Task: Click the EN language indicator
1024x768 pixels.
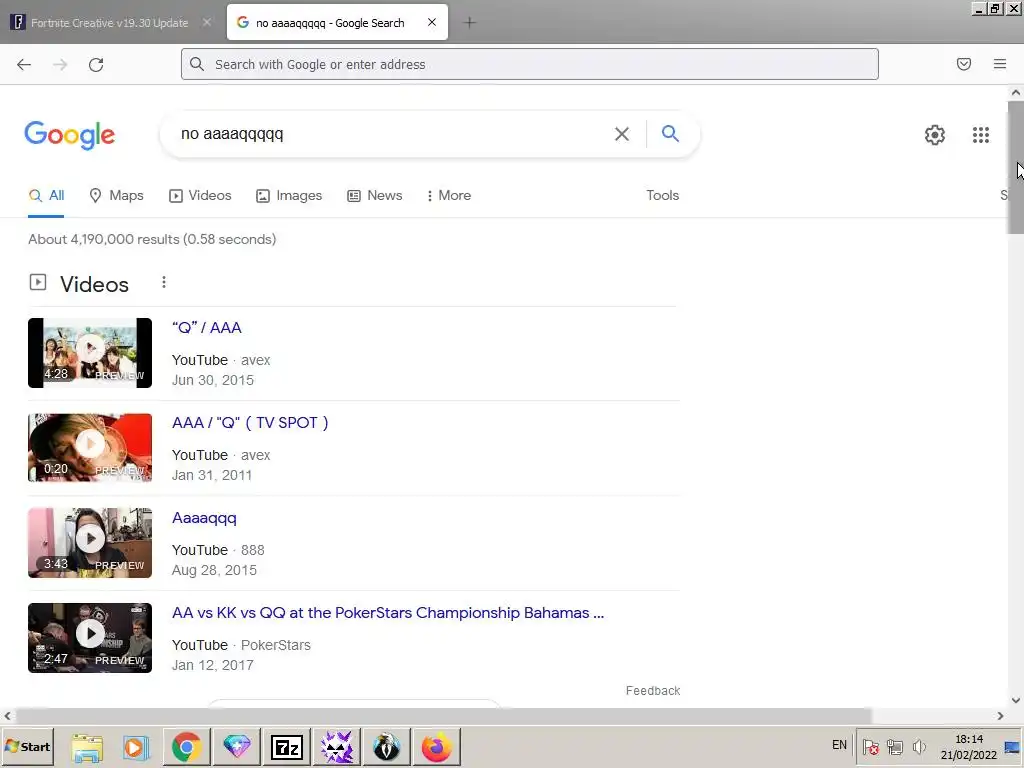Action: [839, 745]
